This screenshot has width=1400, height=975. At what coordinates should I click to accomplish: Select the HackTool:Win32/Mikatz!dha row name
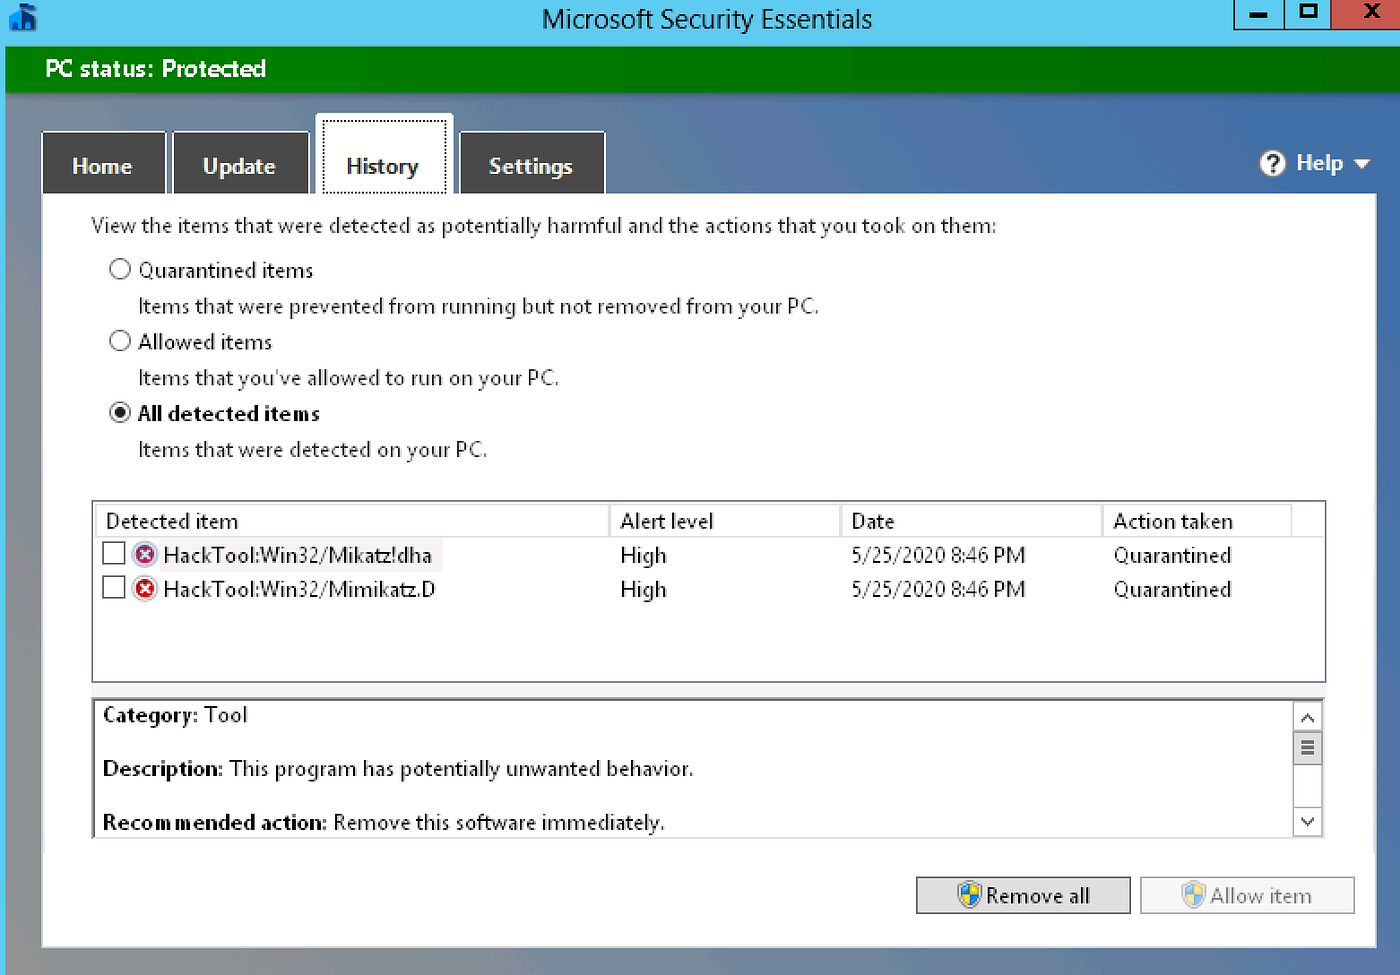(x=297, y=555)
